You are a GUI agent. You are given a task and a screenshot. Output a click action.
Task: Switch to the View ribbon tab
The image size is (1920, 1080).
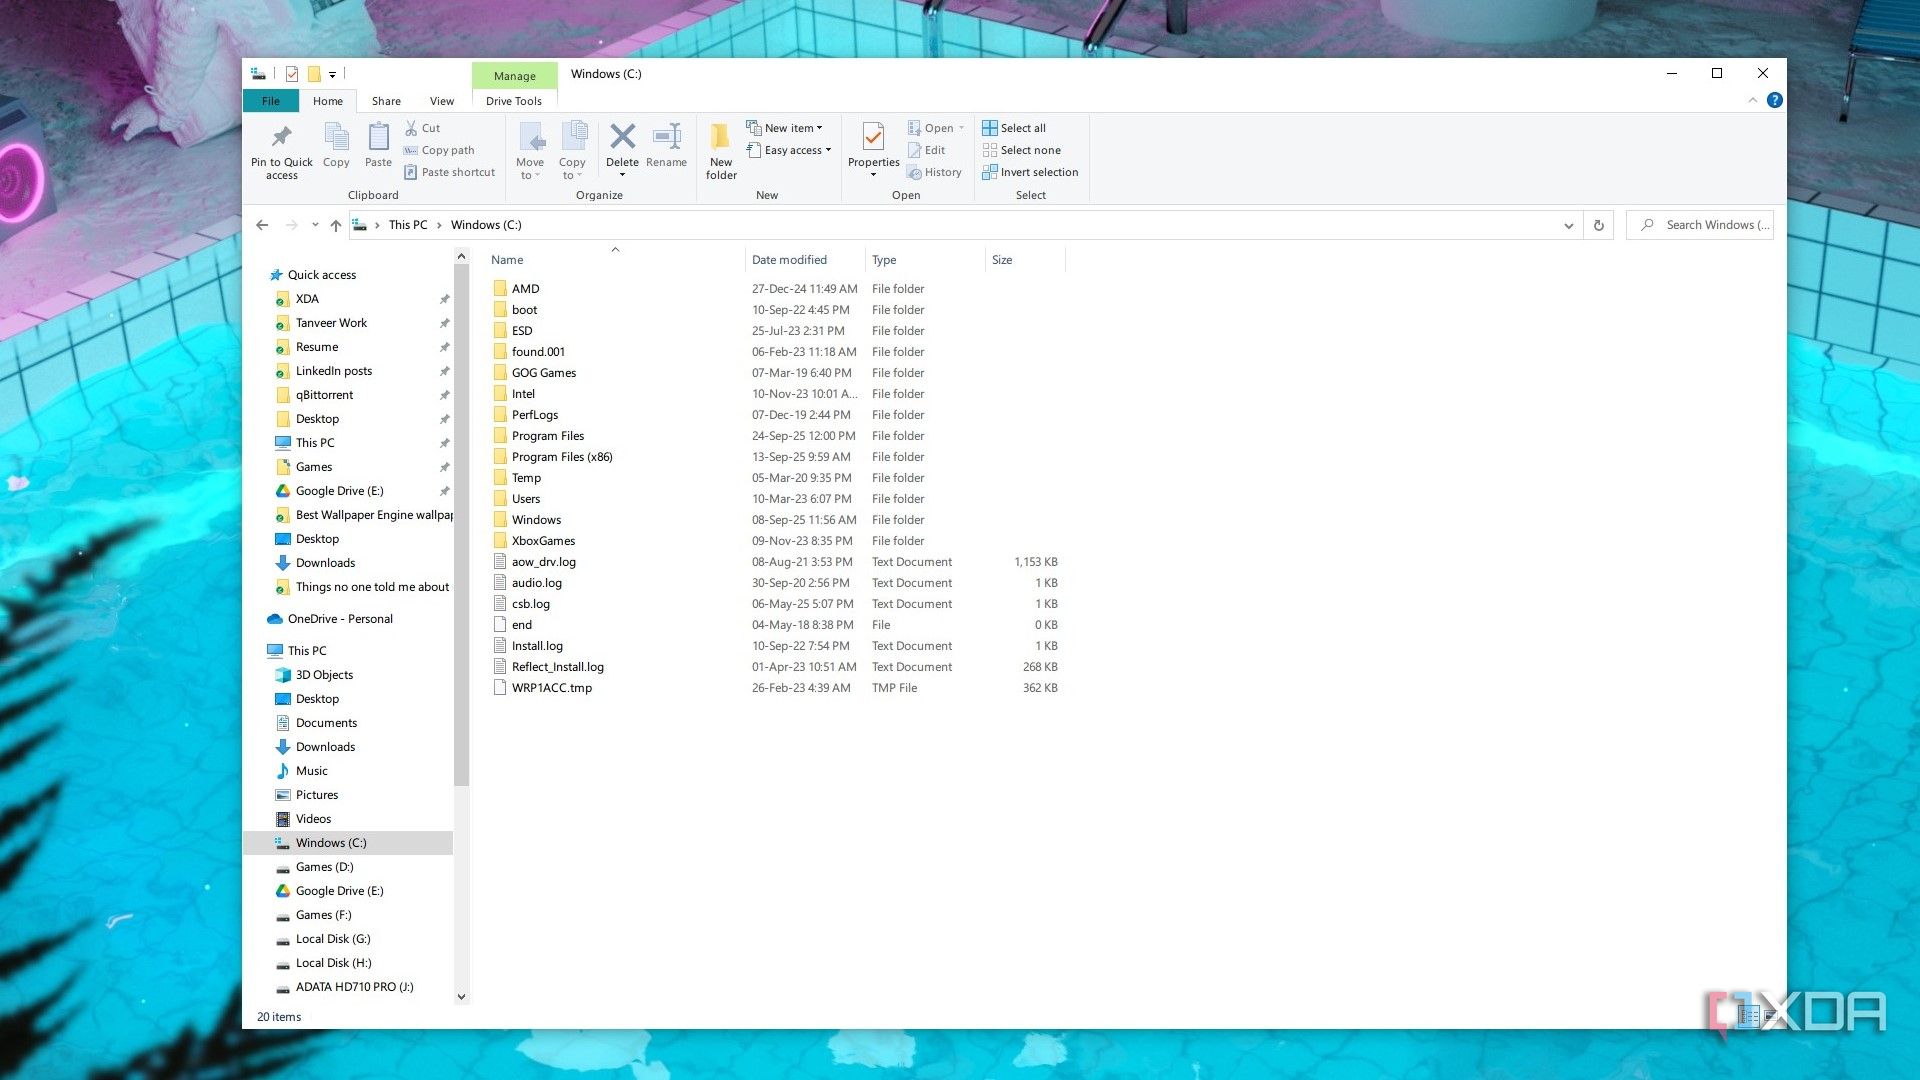click(441, 101)
